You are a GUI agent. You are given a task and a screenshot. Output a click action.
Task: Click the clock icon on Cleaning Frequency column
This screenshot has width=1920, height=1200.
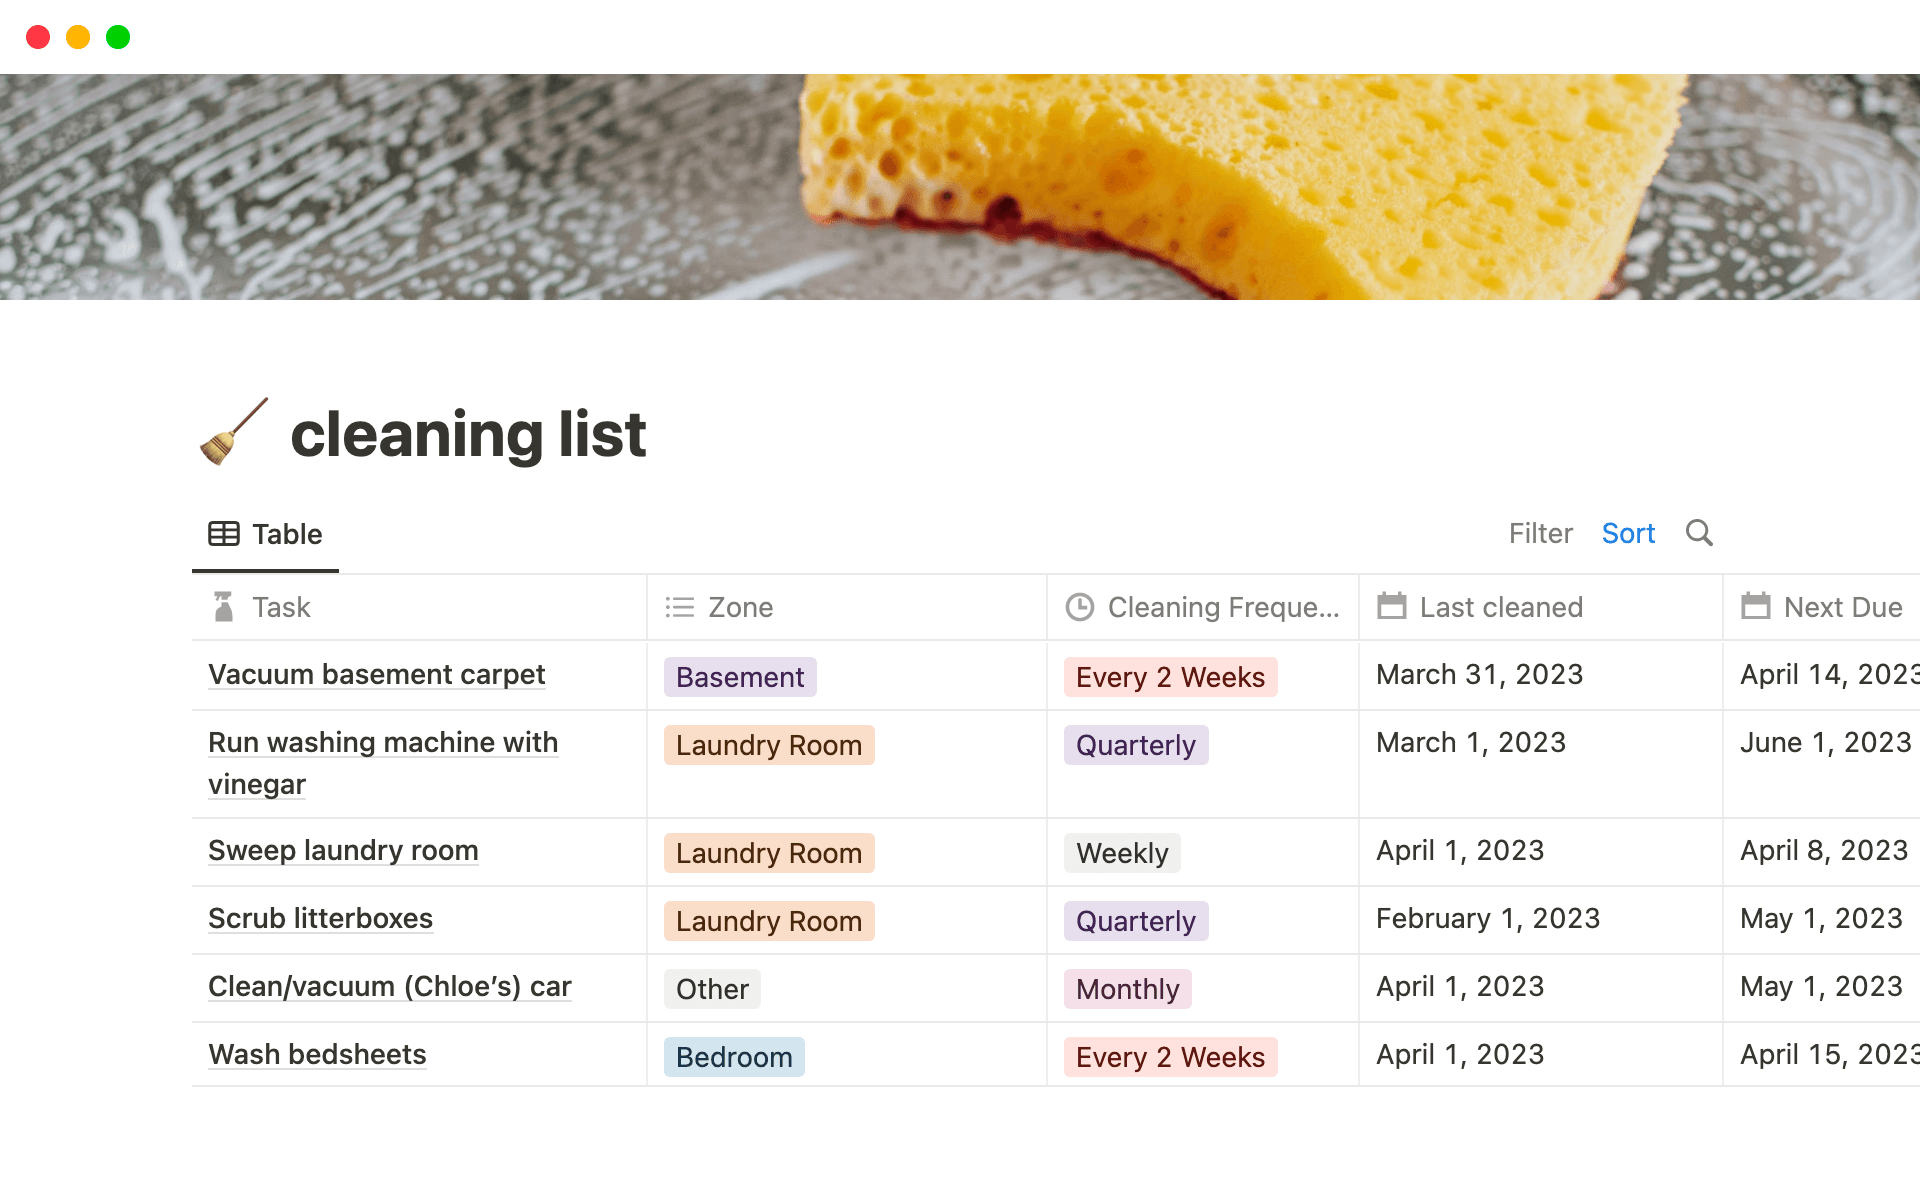[x=1080, y=607]
